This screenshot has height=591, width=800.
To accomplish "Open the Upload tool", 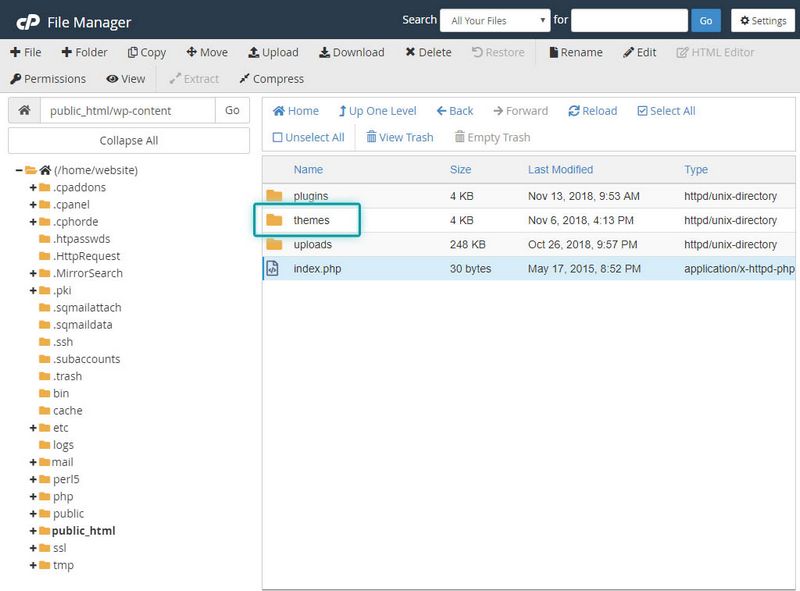I will (273, 52).
